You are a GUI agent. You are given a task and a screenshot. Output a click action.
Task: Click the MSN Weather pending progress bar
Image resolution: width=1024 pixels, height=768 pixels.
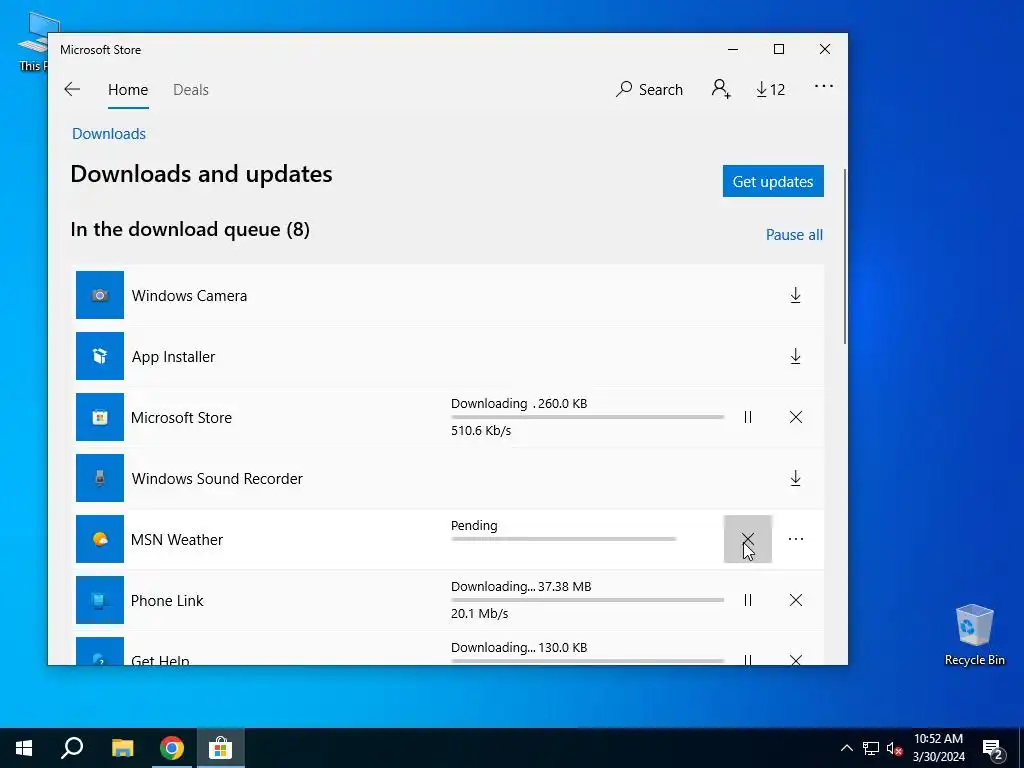(x=564, y=539)
